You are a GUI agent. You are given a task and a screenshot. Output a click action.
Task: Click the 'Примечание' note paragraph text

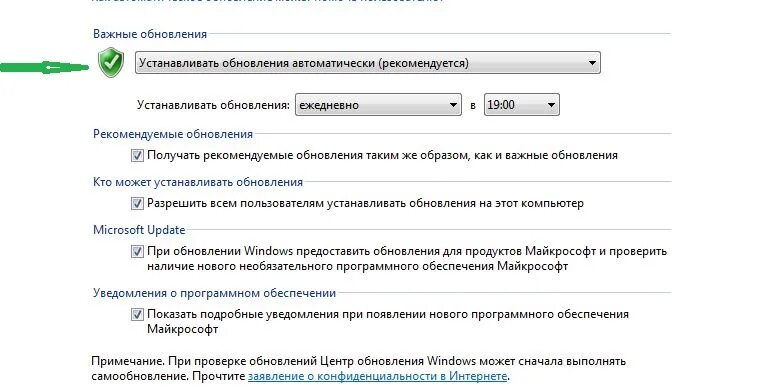pos(358,369)
